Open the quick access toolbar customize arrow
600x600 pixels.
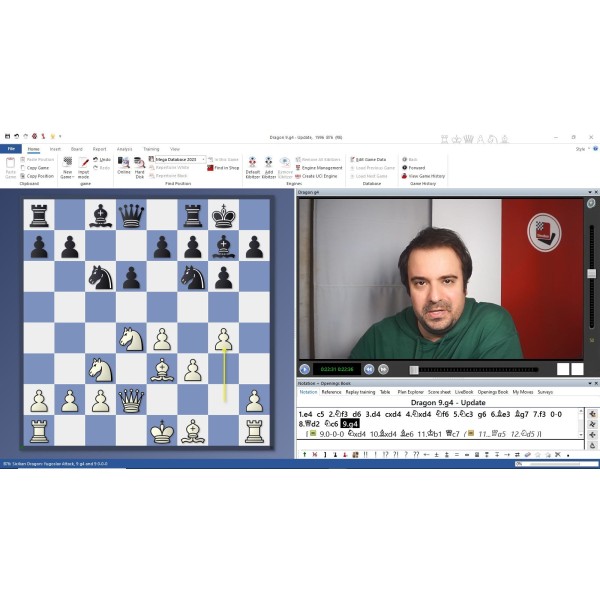pos(60,136)
